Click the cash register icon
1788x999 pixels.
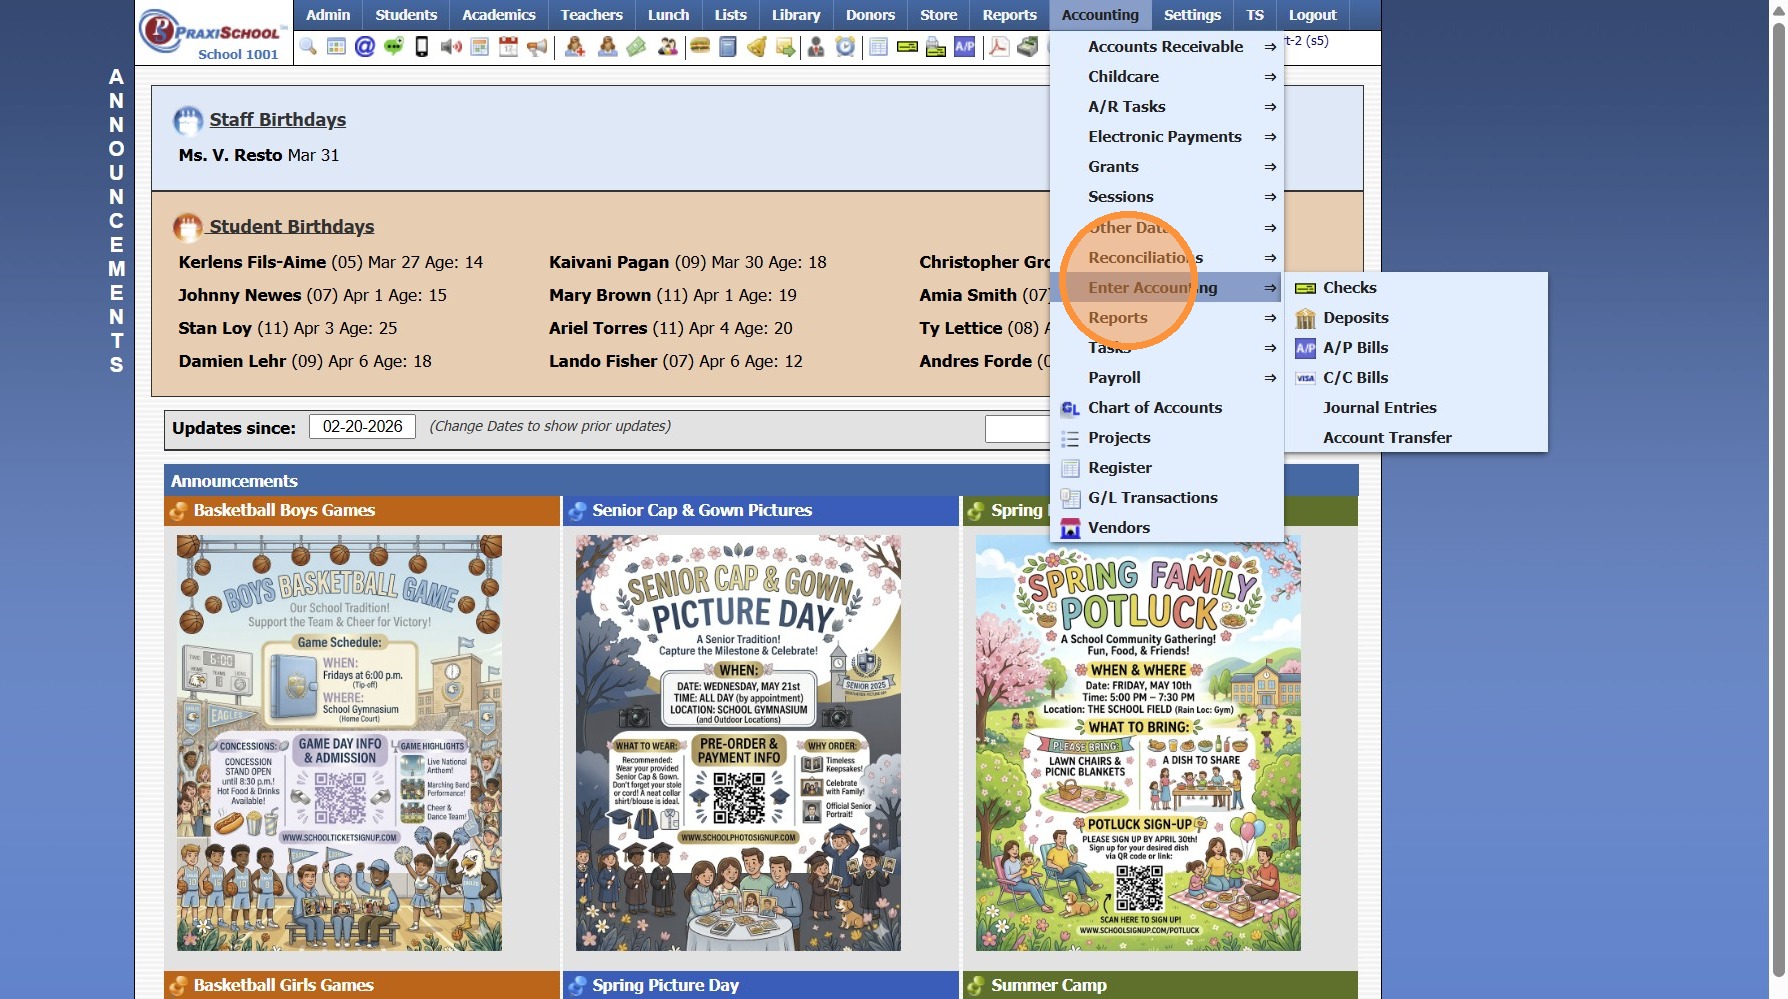(1027, 46)
